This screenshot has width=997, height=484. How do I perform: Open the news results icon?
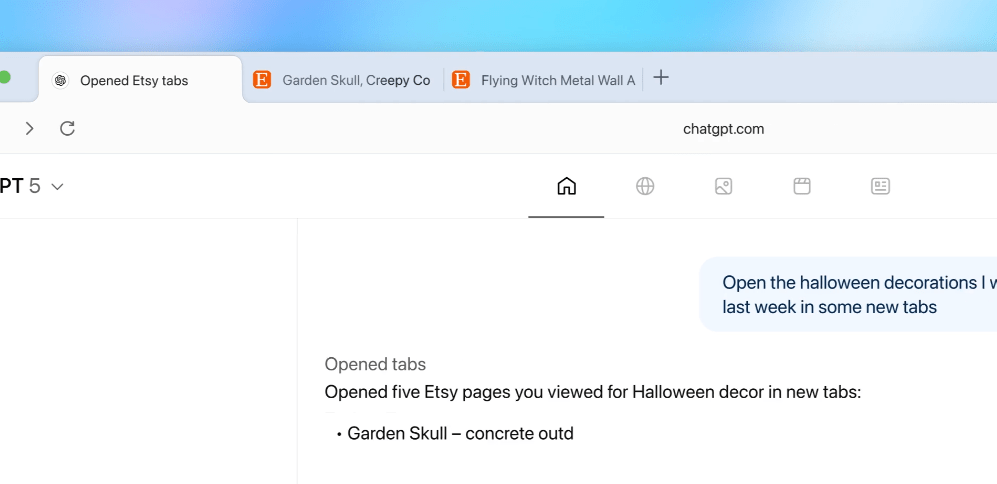point(880,186)
